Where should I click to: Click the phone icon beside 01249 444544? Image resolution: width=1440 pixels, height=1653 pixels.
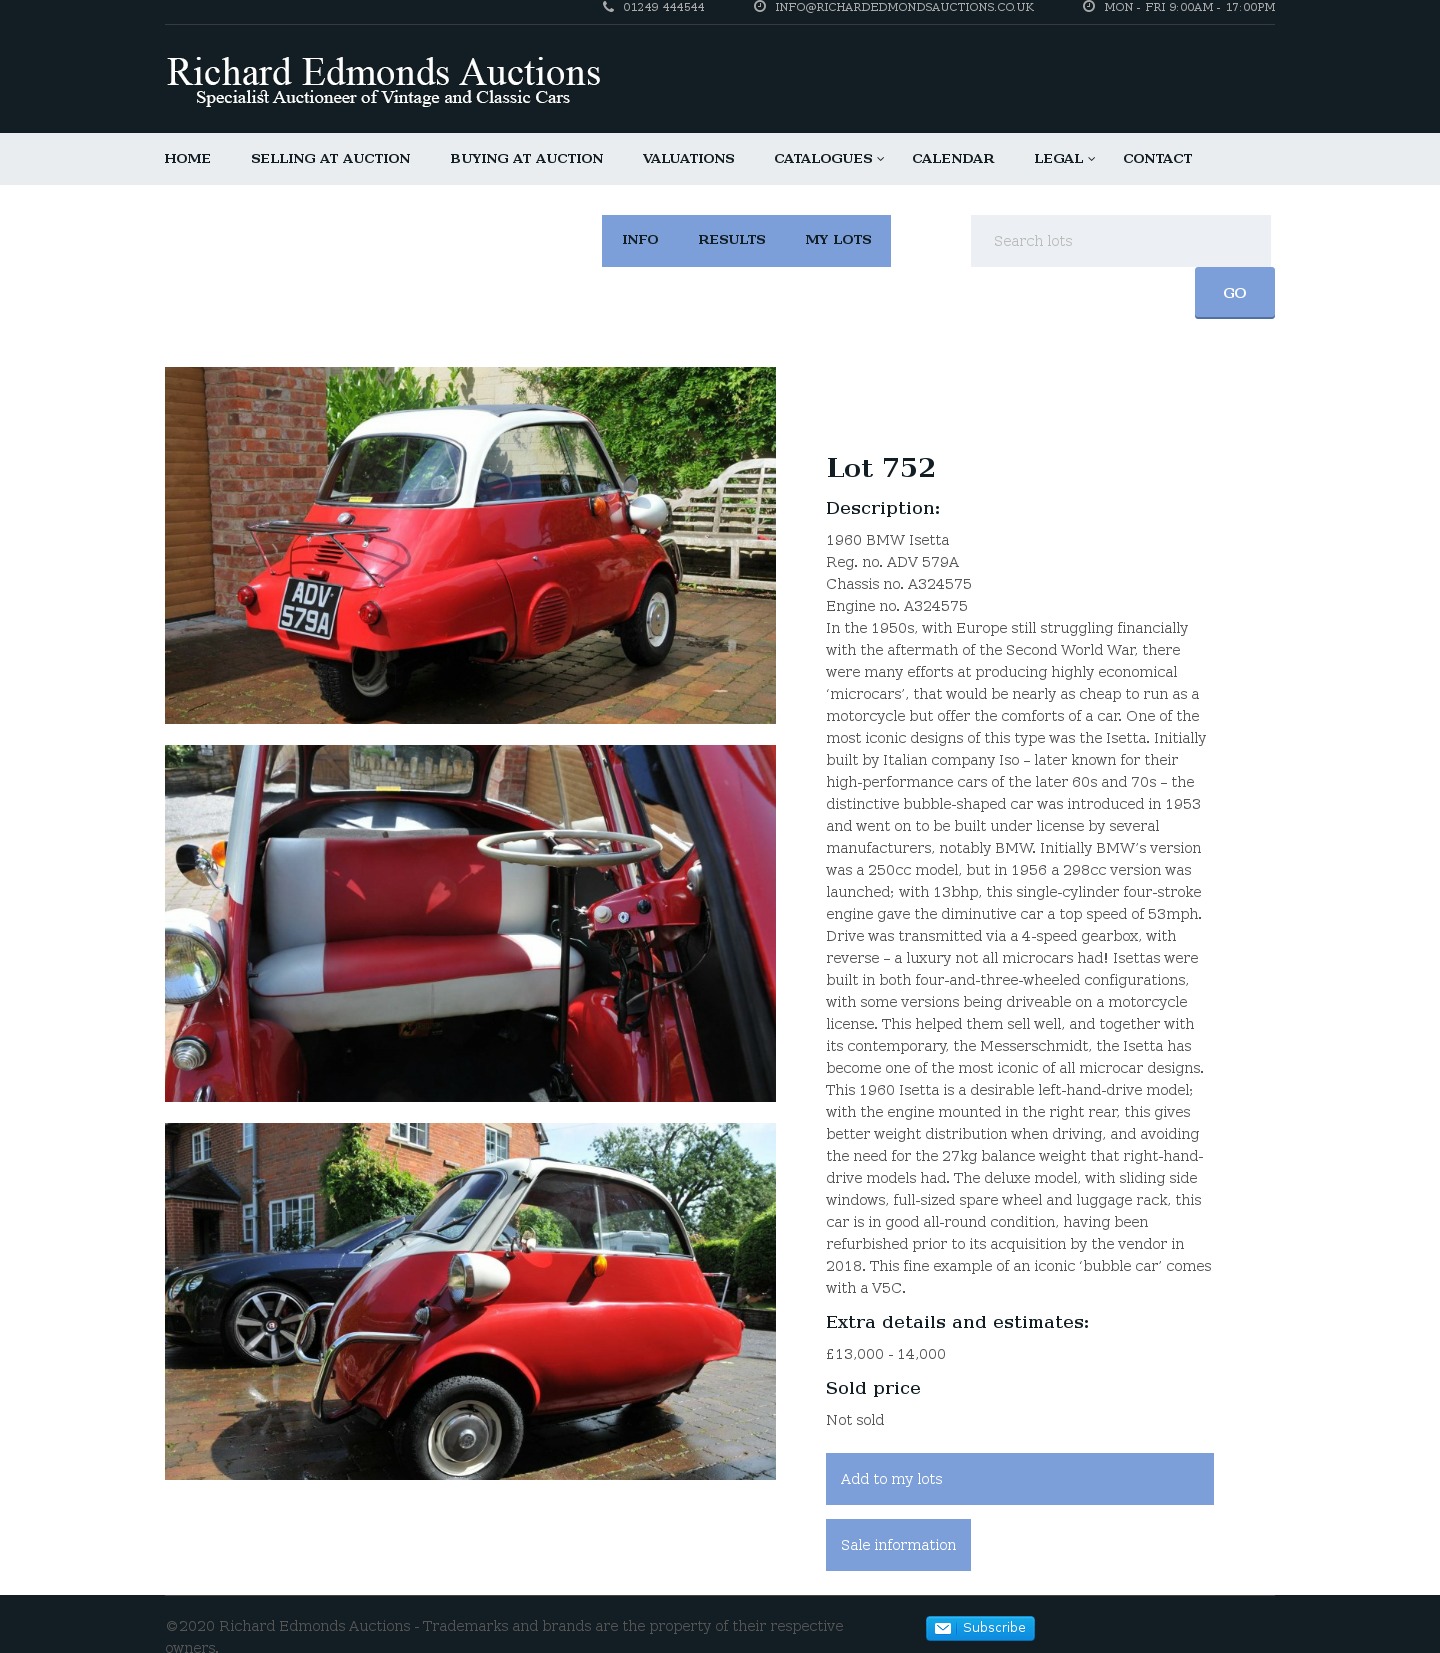608,7
